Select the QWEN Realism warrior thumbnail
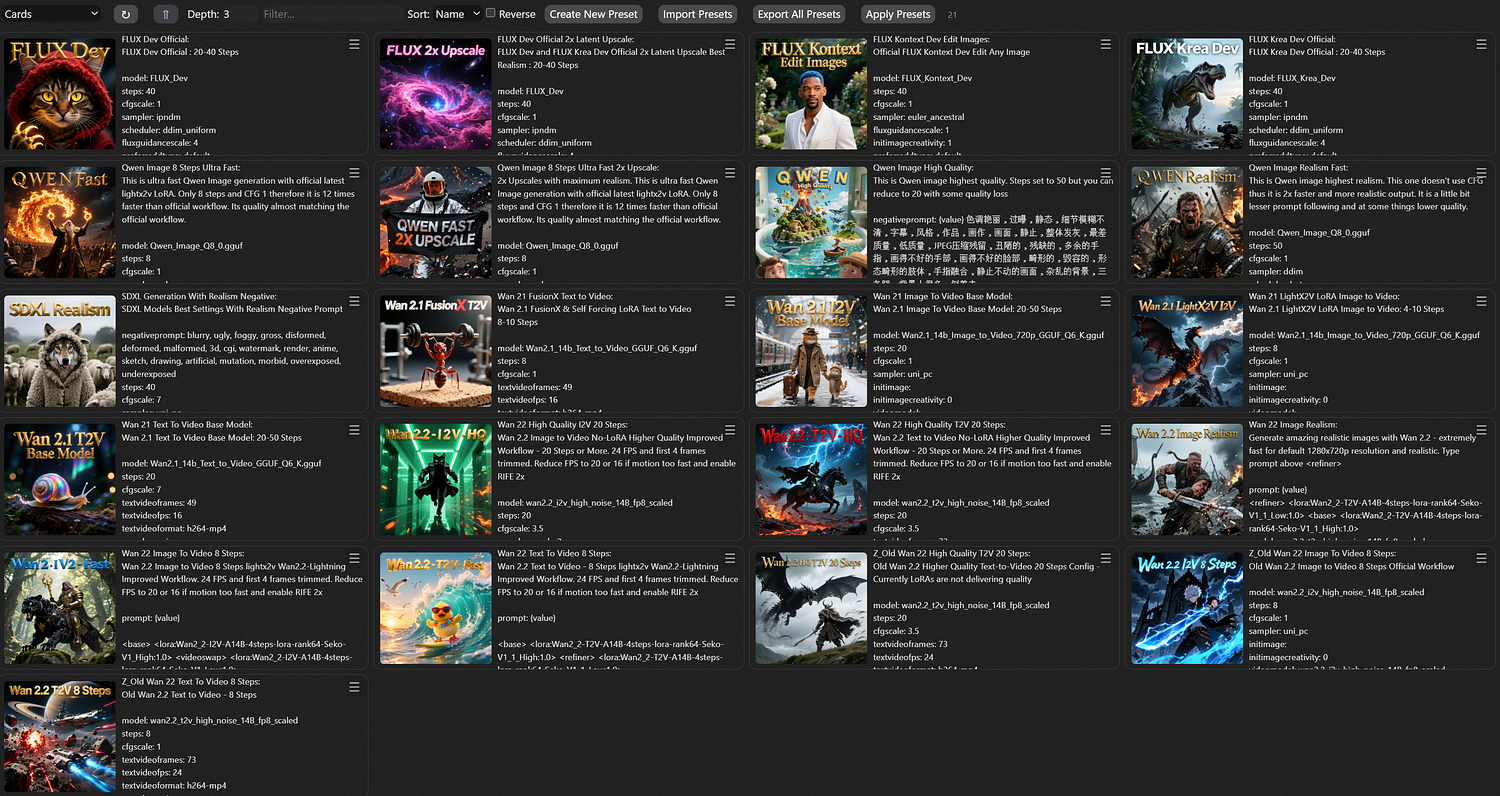The width and height of the screenshot is (1500, 796). point(1187,223)
